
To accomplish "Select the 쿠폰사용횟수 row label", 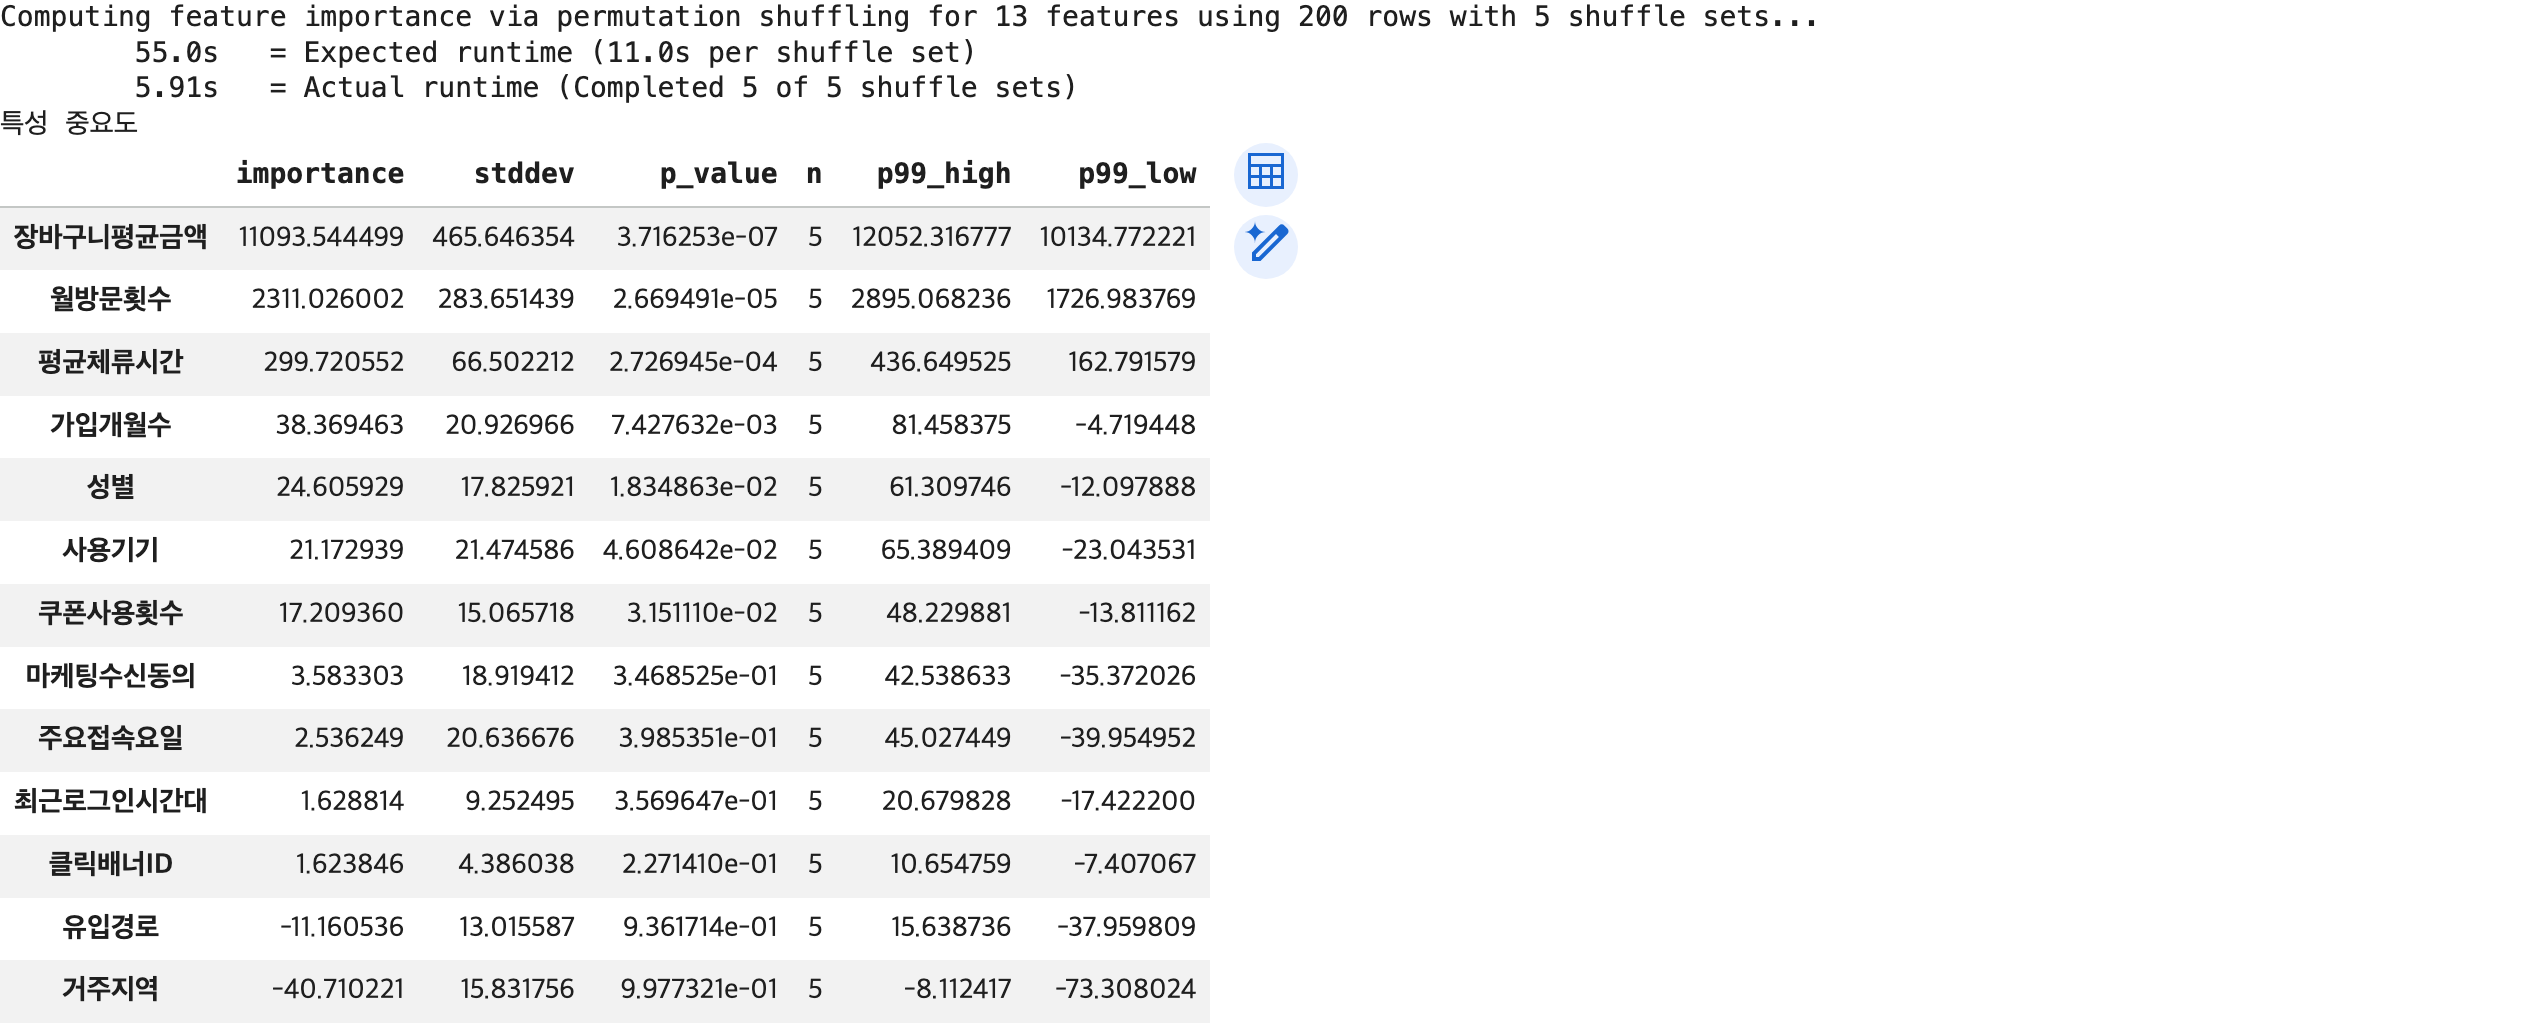I will [x=110, y=613].
